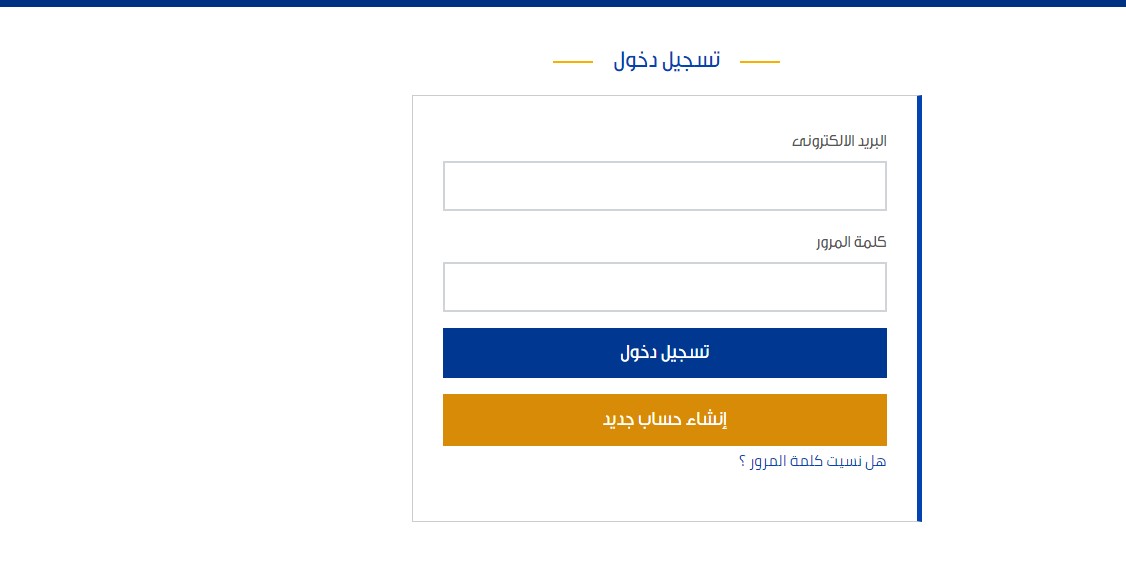This screenshot has height=567, width=1126.
Task: Click the word دخول in the heading
Action: click(635, 61)
